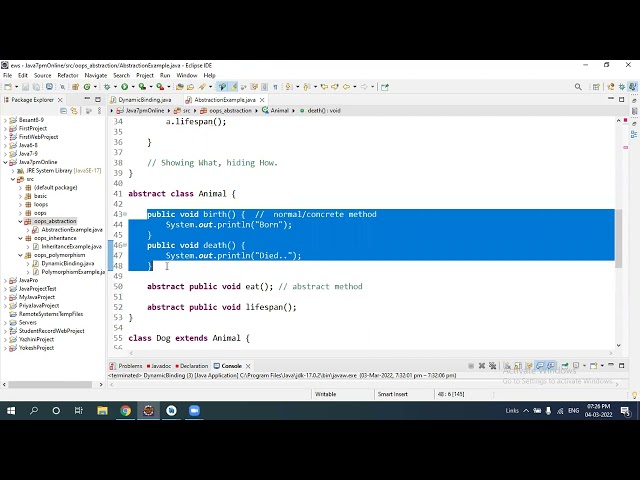This screenshot has width=640, height=480.
Task: Click the Coverage run icon
Action: coord(142,87)
